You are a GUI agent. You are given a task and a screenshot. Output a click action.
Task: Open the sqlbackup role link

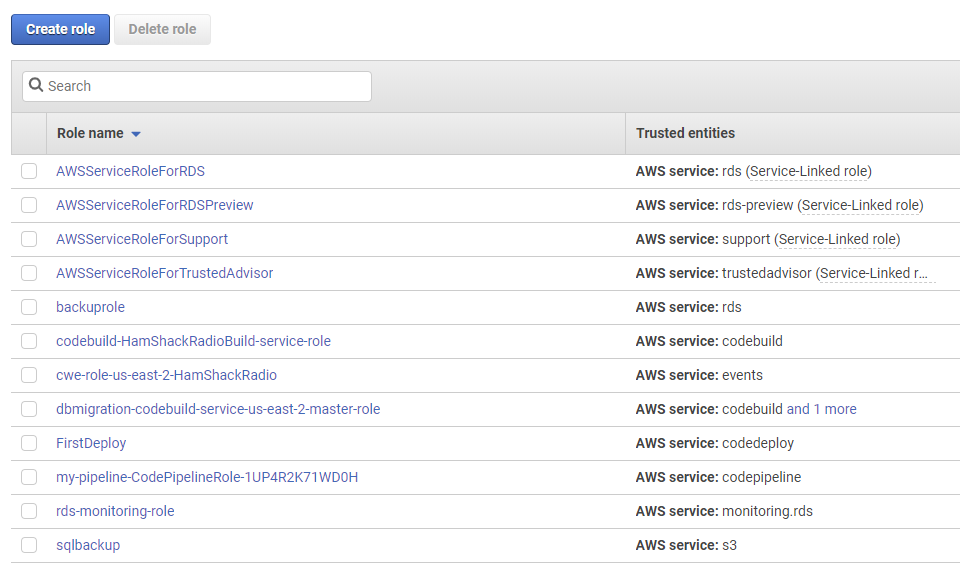(88, 545)
